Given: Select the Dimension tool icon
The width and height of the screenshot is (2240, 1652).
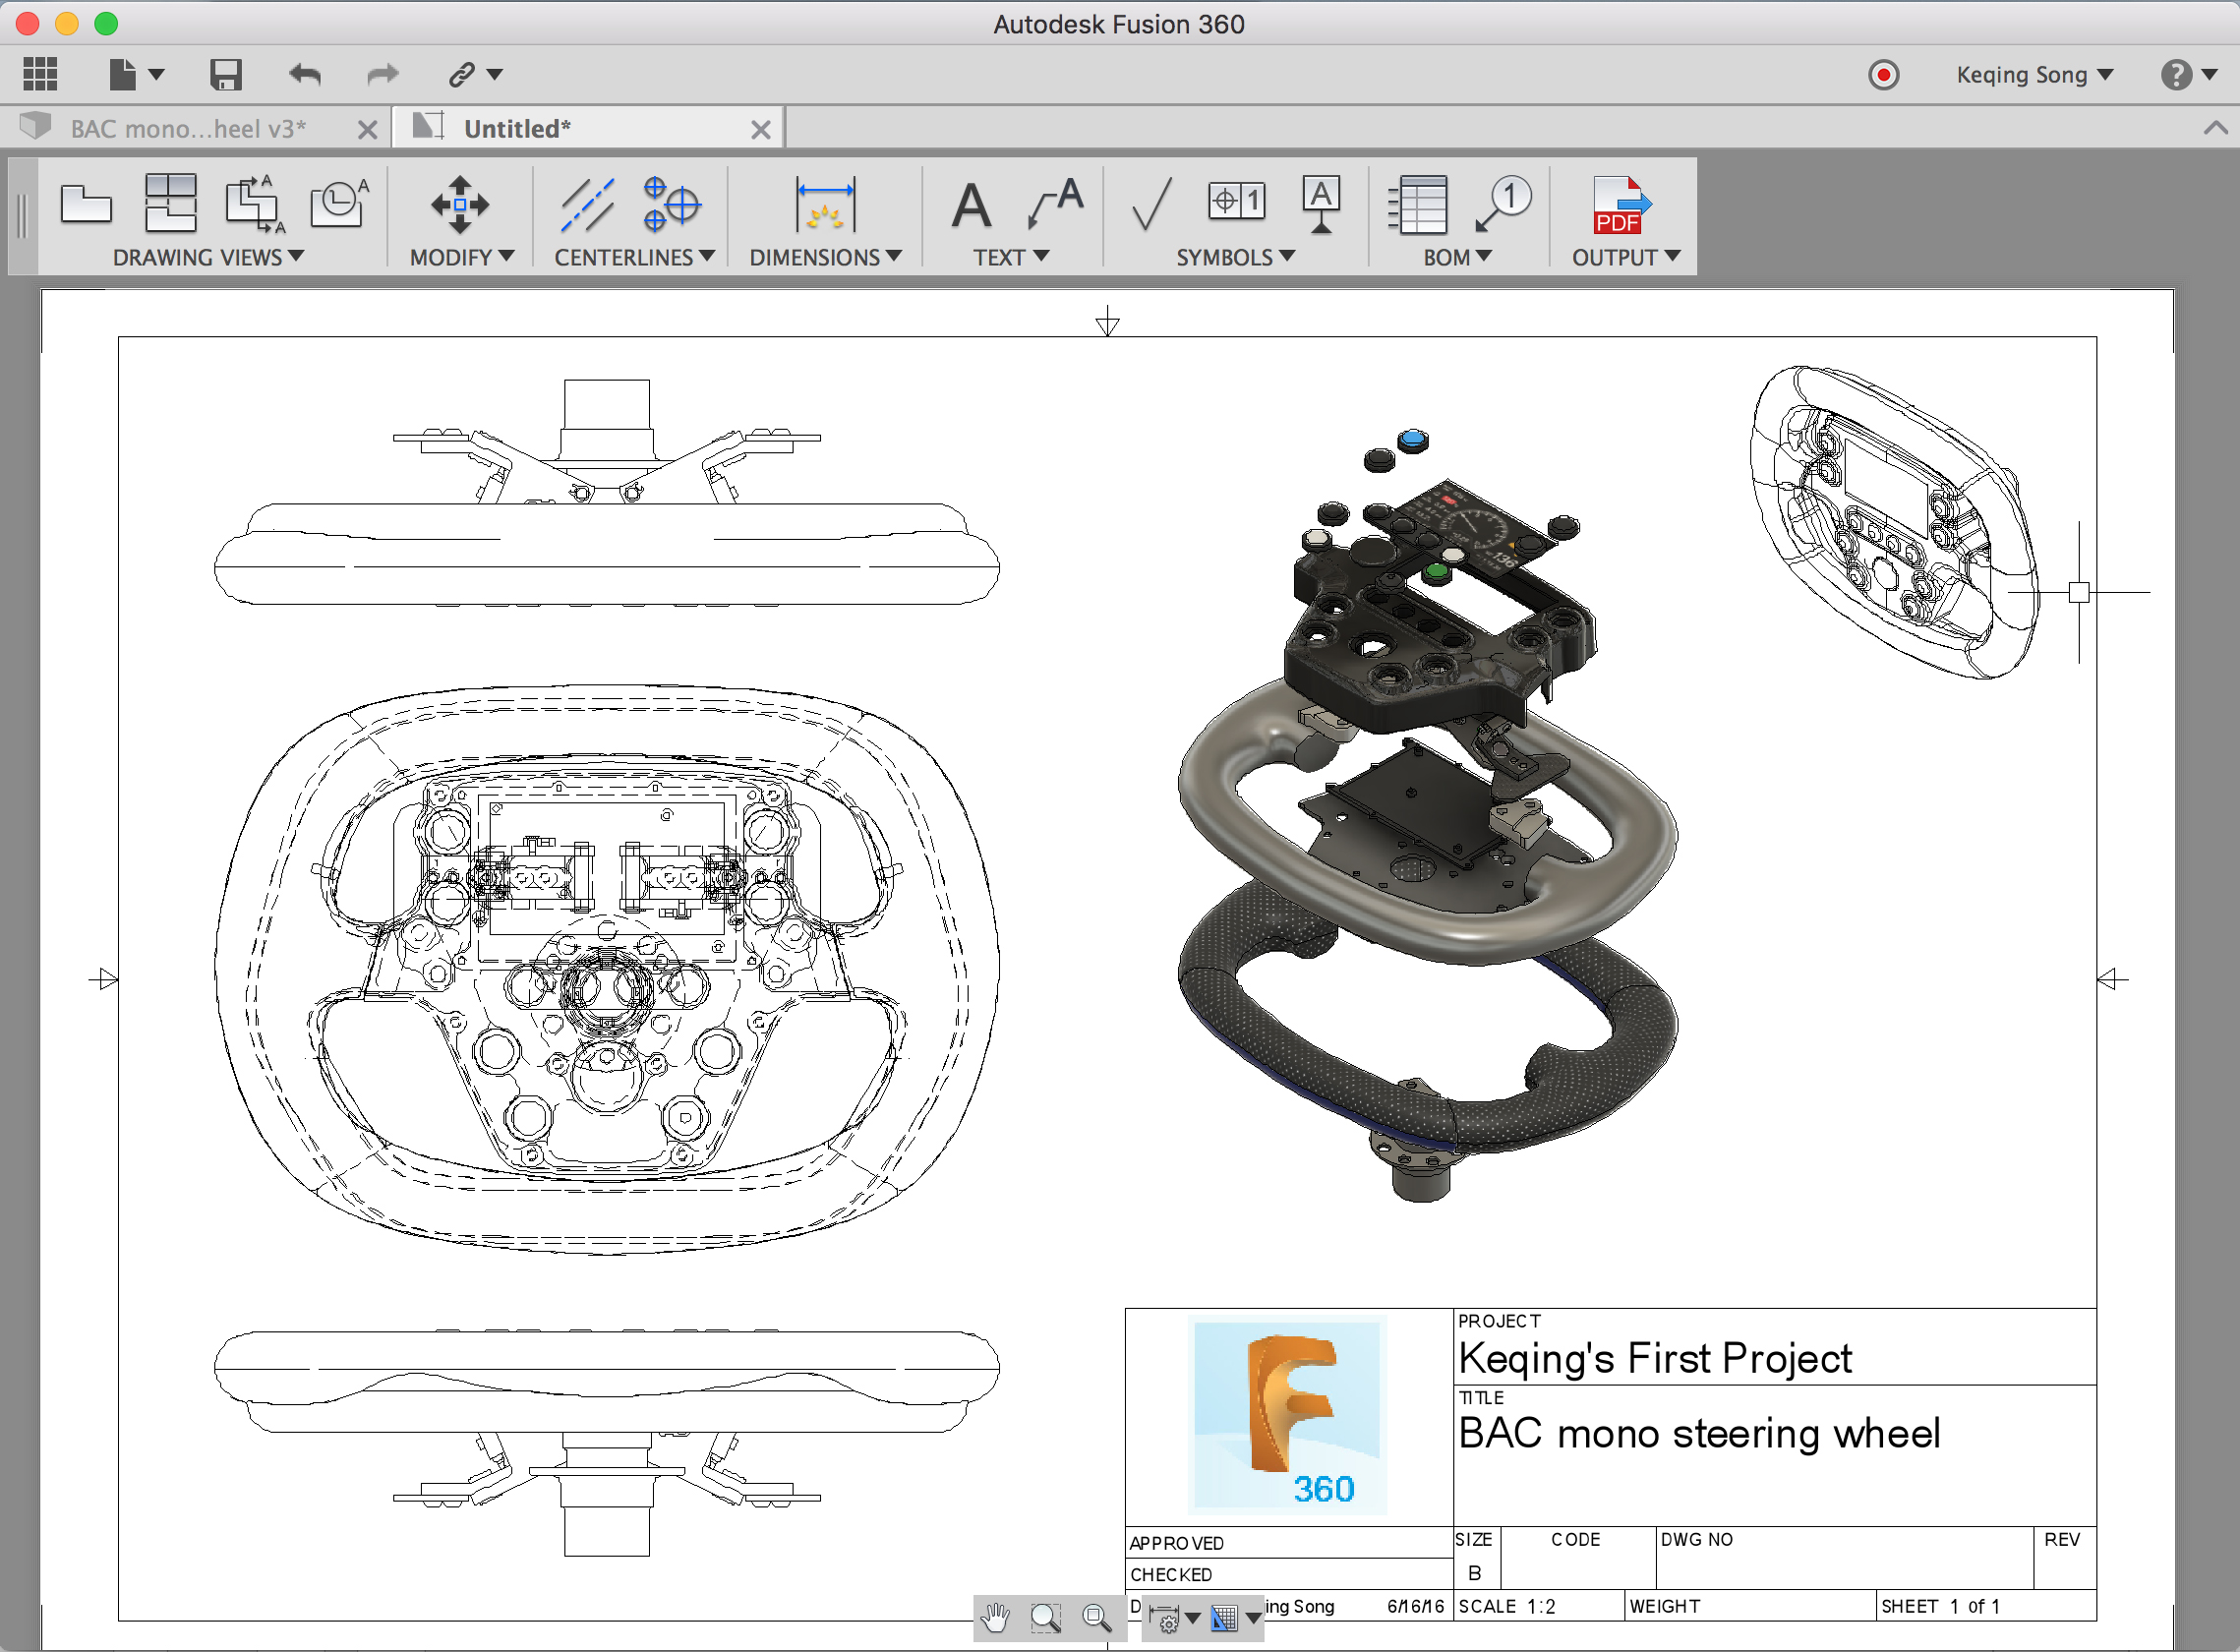Looking at the screenshot, I should click(825, 204).
